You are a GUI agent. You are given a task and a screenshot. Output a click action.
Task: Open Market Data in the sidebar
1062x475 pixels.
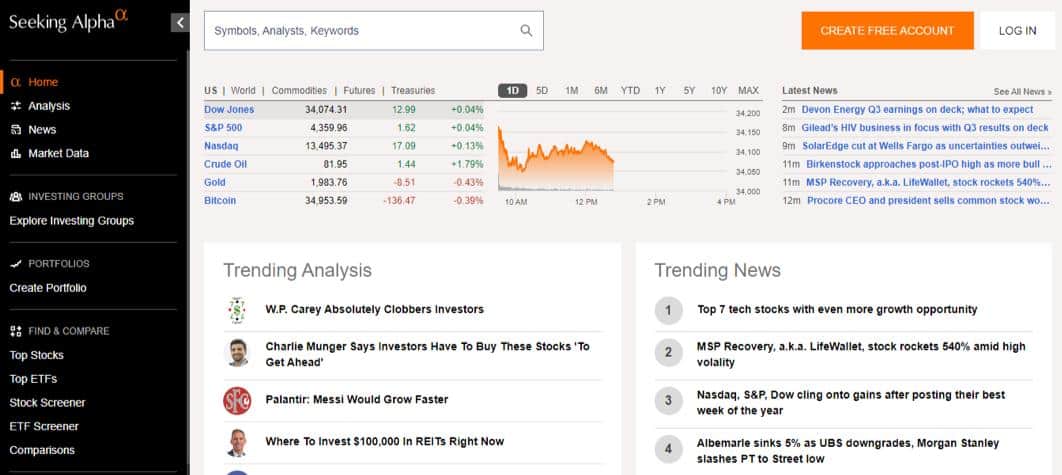point(58,153)
